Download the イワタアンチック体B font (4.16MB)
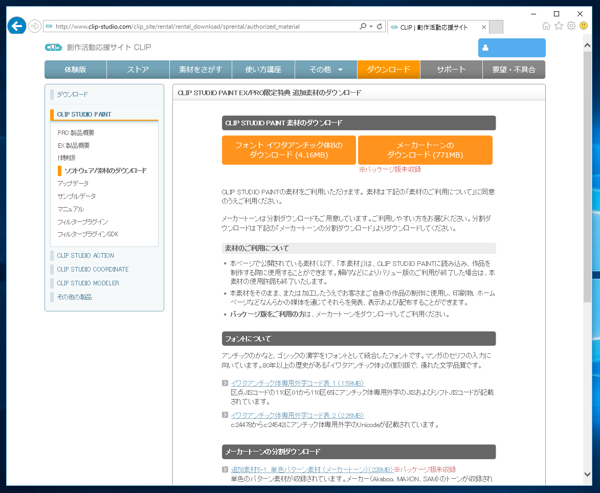The height and width of the screenshot is (493, 600). (289, 150)
